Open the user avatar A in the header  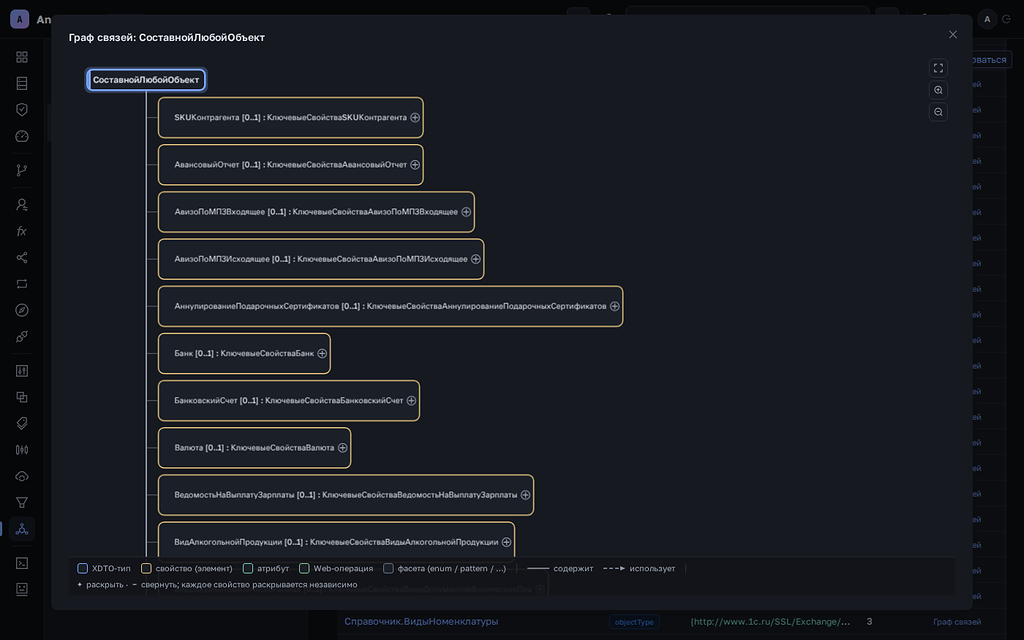tap(987, 20)
